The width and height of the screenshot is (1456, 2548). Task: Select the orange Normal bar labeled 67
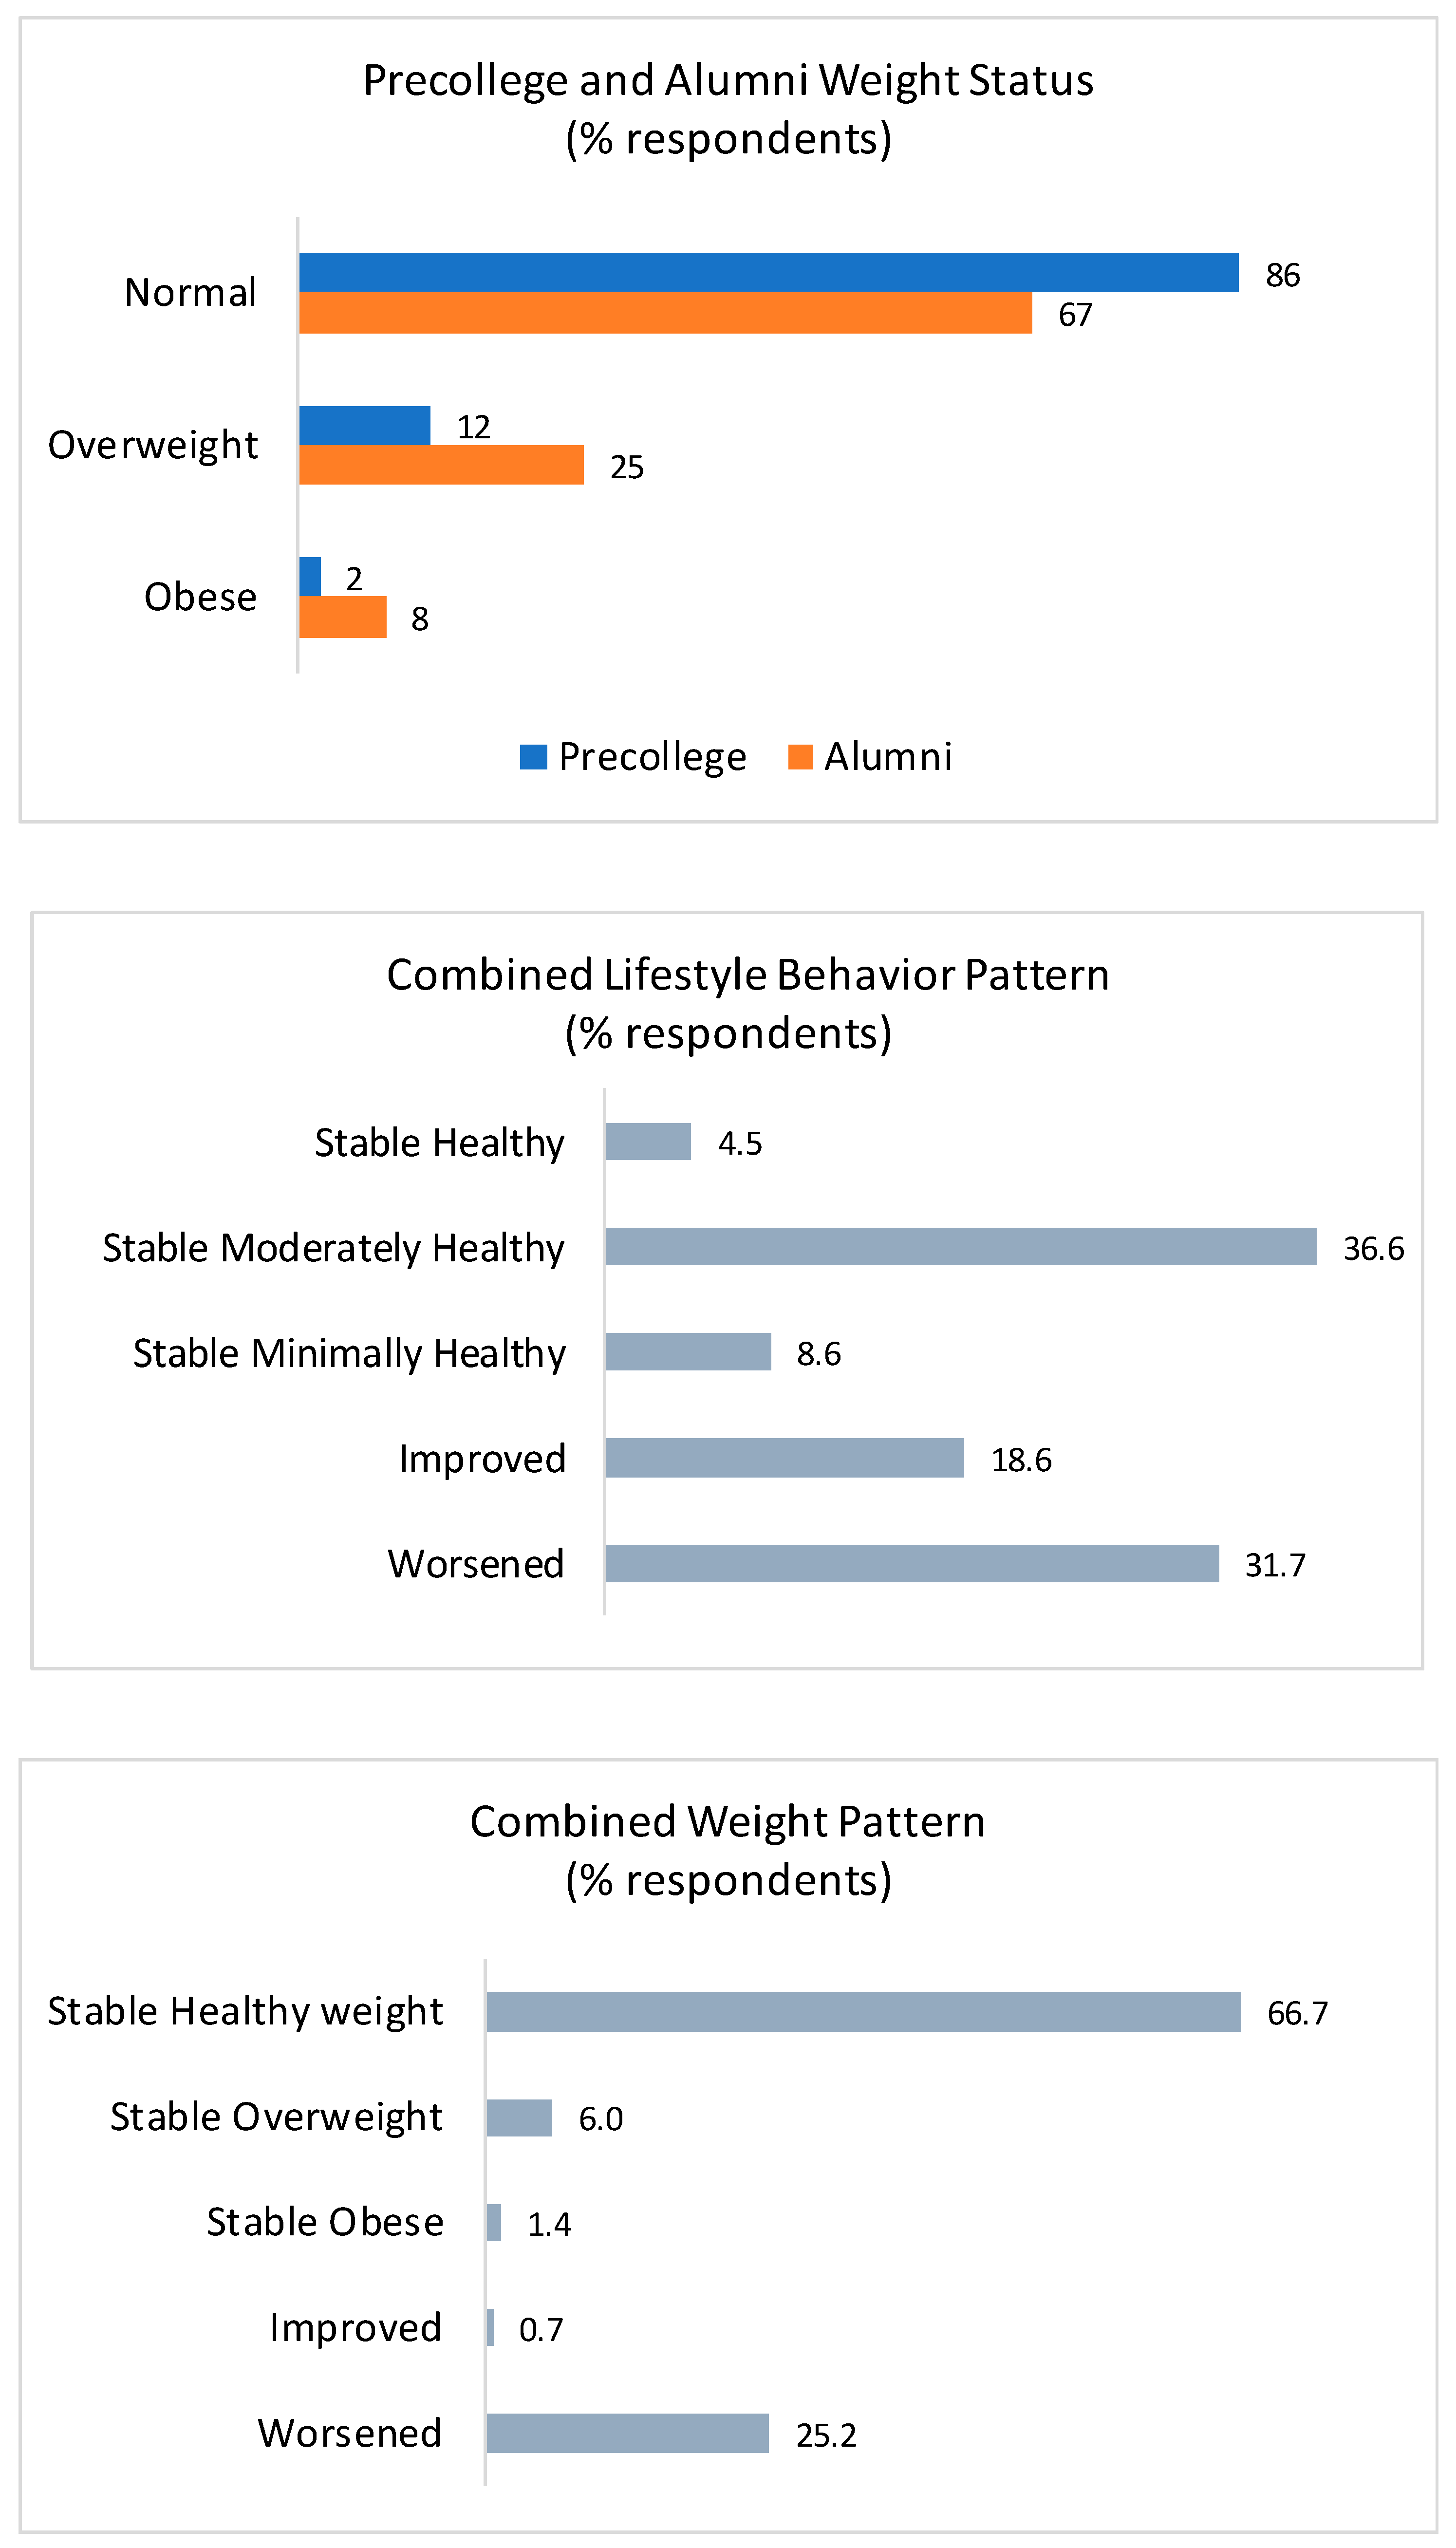pyautogui.click(x=665, y=313)
